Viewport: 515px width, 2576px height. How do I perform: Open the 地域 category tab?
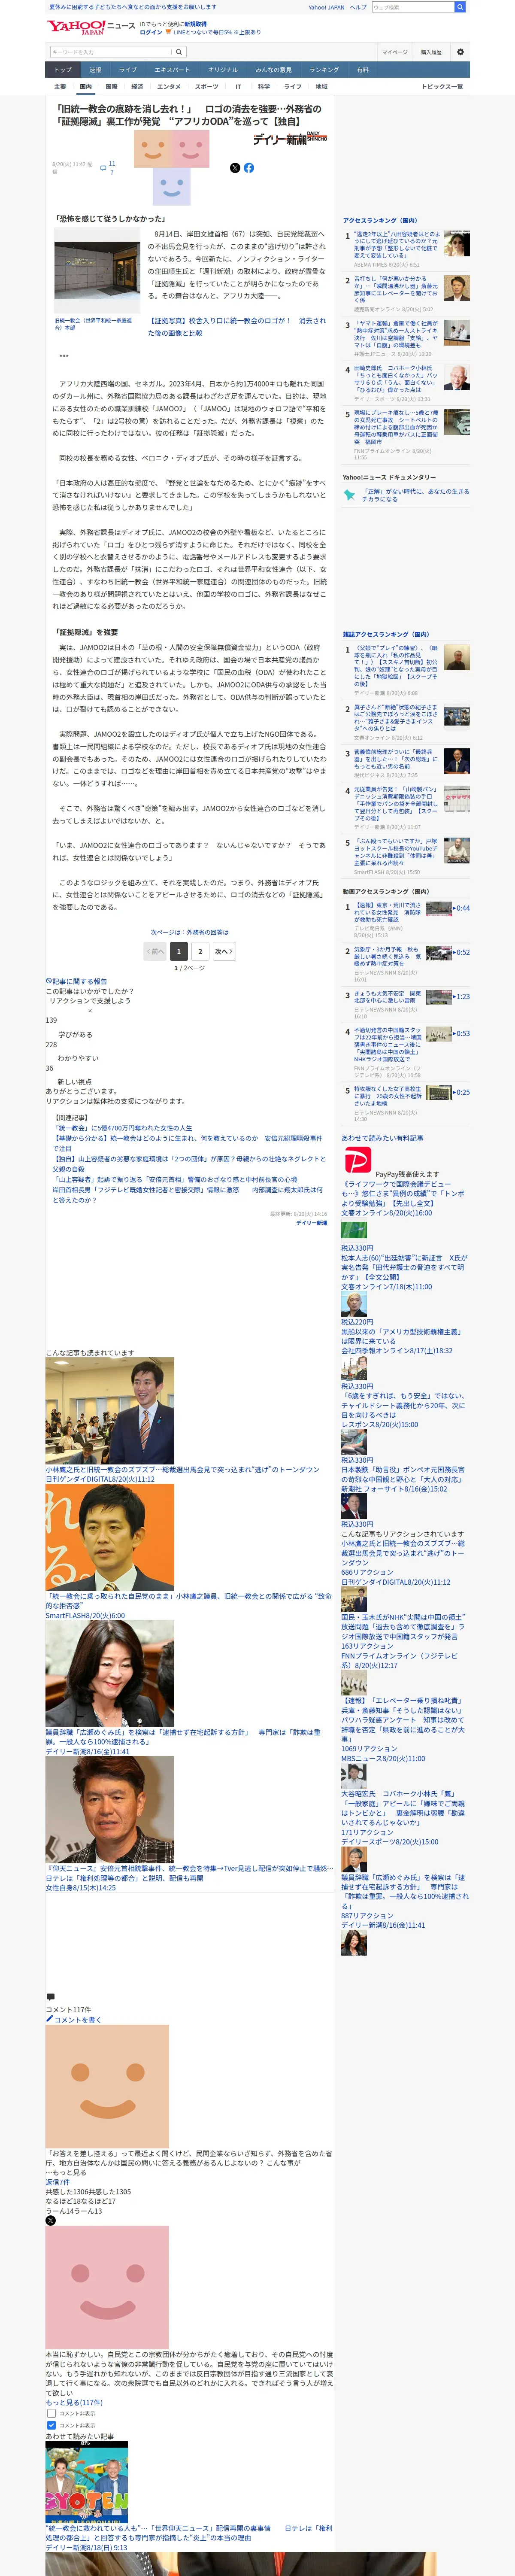click(x=321, y=87)
